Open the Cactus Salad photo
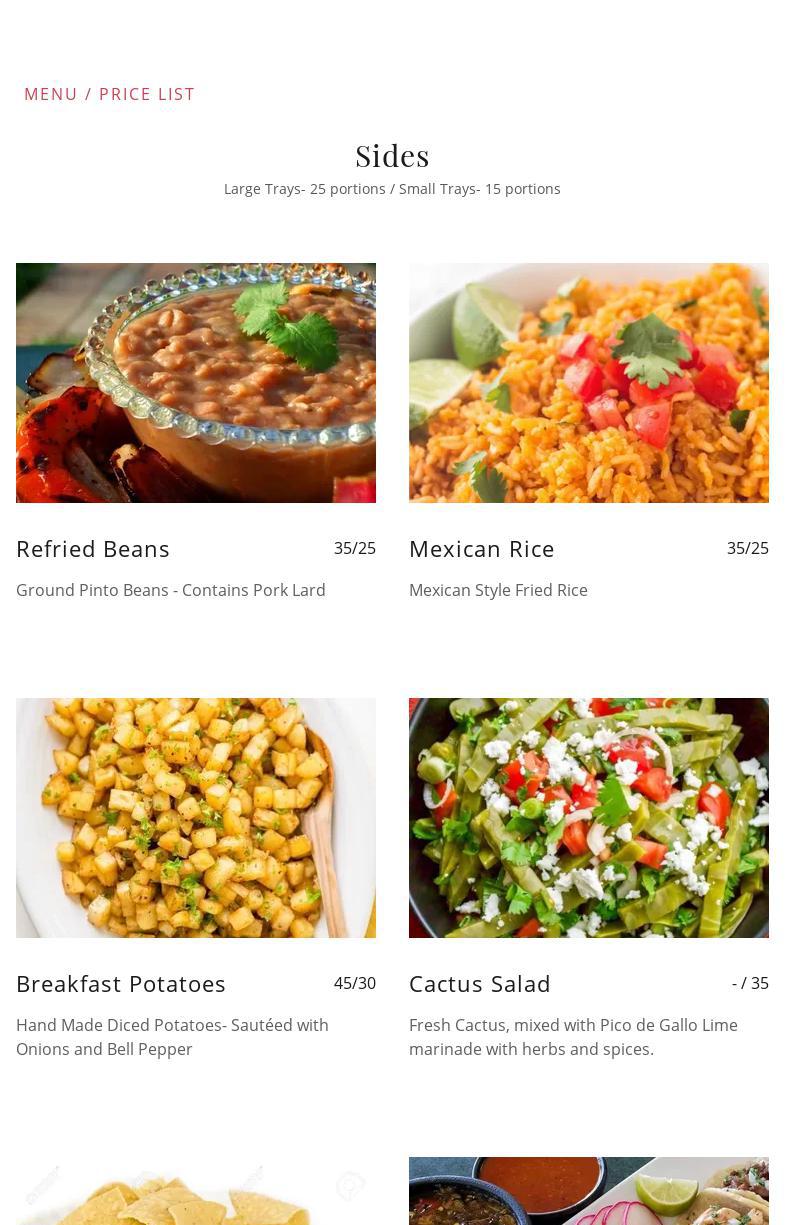The width and height of the screenshot is (785, 1225). [x=589, y=818]
